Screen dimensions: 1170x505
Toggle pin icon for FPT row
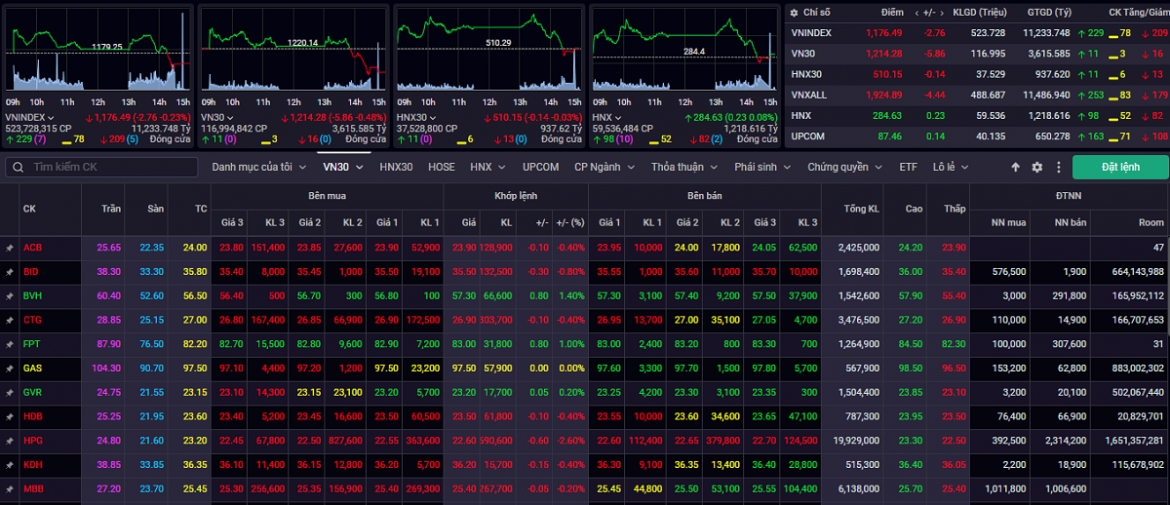tap(9, 344)
